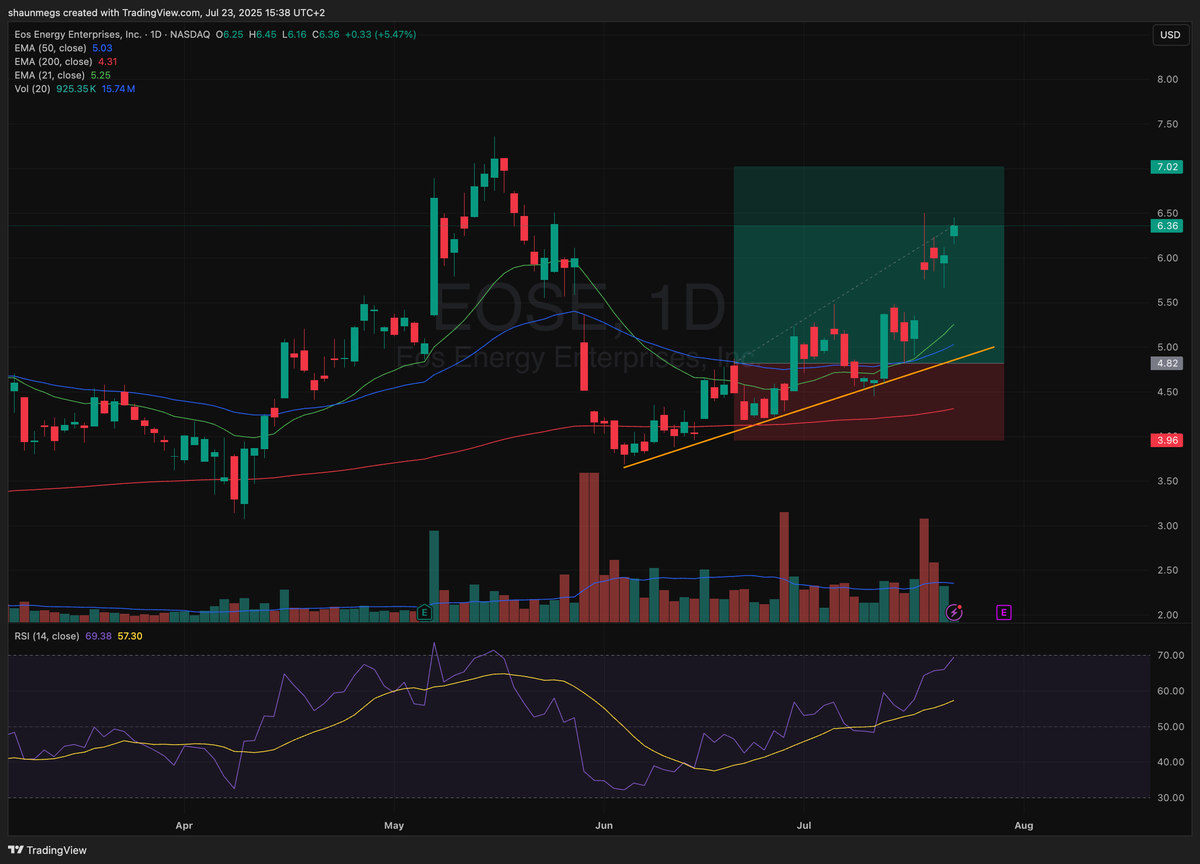This screenshot has width=1200, height=864.
Task: Click the EMA 50 value 5.03
Action: [x=100, y=47]
